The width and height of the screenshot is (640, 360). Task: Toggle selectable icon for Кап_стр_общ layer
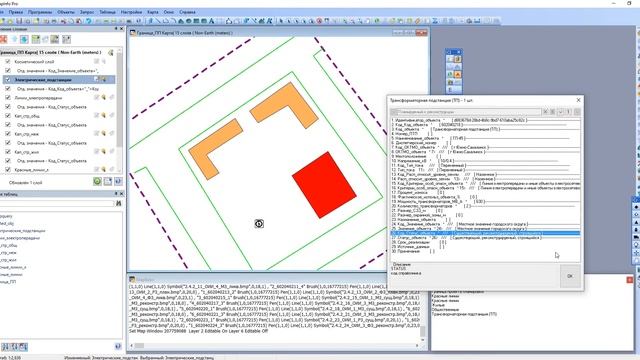(x=104, y=116)
